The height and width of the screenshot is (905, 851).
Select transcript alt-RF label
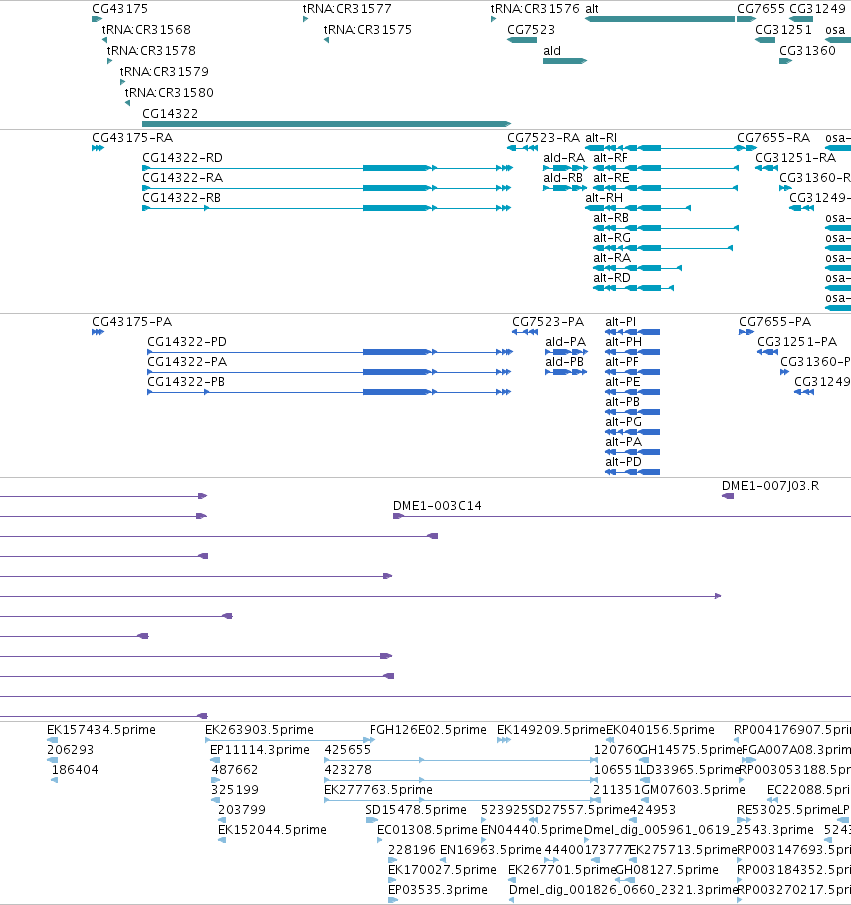pyautogui.click(x=610, y=158)
